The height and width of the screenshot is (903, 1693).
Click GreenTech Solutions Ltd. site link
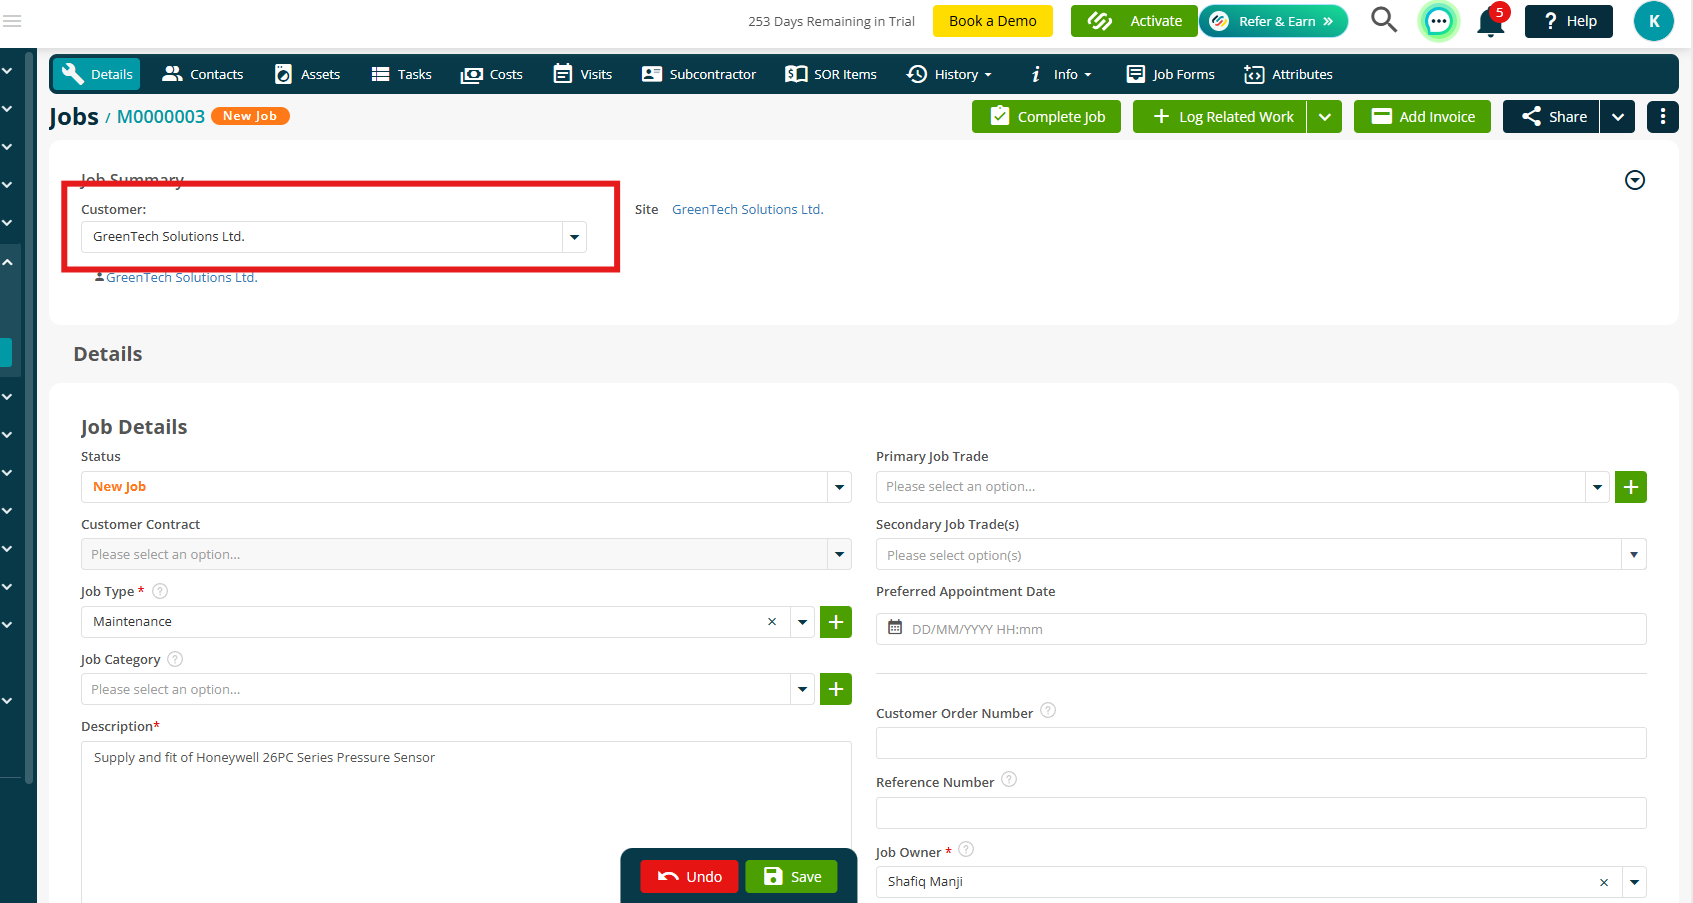click(748, 209)
